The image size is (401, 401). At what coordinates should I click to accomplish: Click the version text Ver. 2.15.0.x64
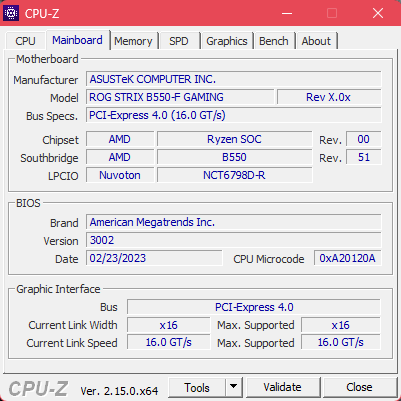pyautogui.click(x=119, y=390)
